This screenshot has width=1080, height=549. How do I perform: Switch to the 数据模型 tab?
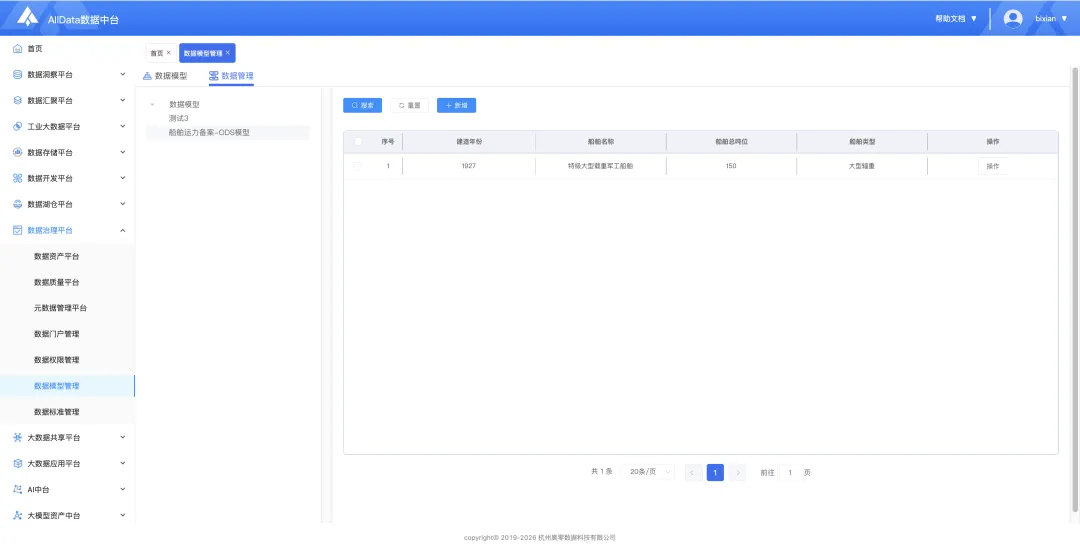[x=165, y=76]
